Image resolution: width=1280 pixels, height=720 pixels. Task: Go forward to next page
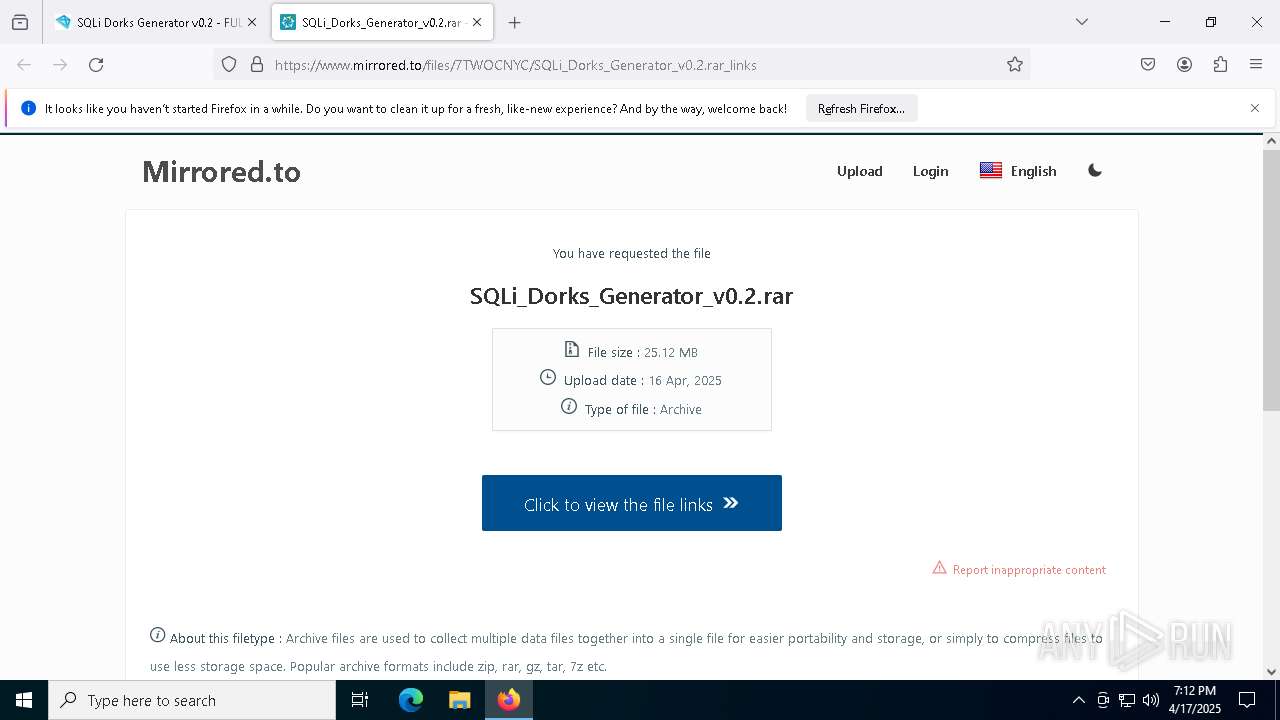click(x=60, y=65)
